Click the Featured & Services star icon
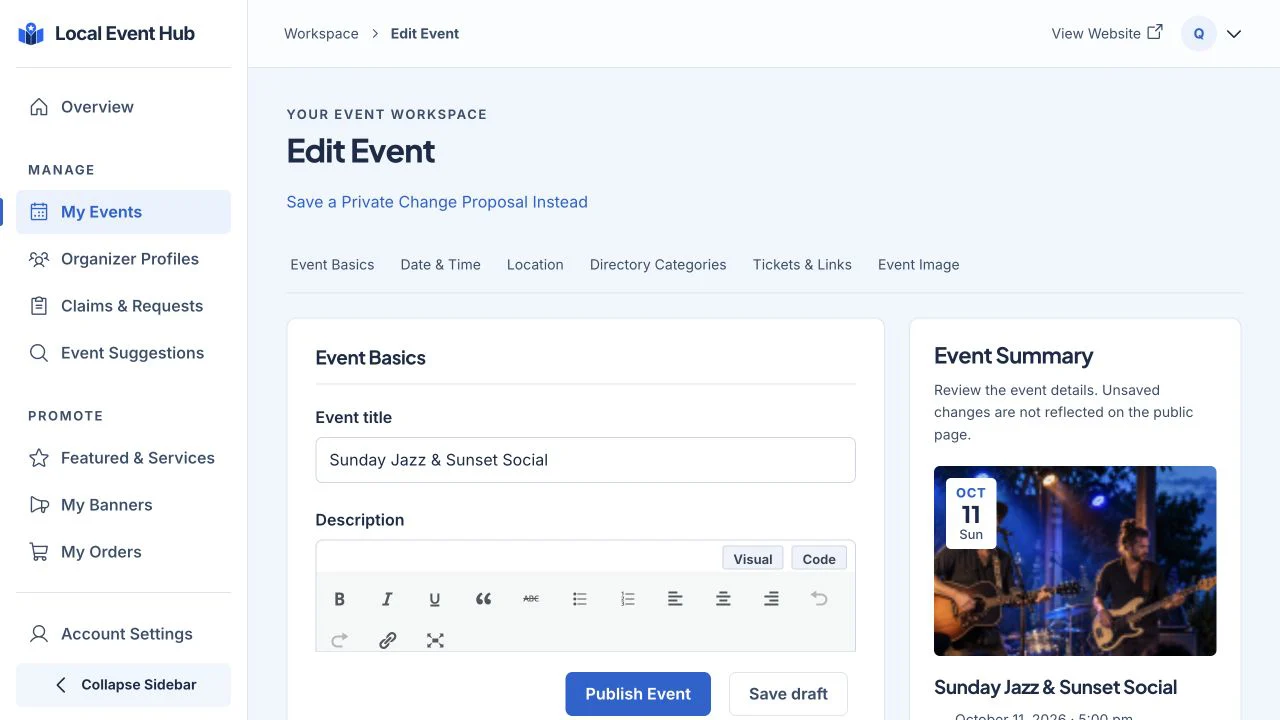 (39, 458)
